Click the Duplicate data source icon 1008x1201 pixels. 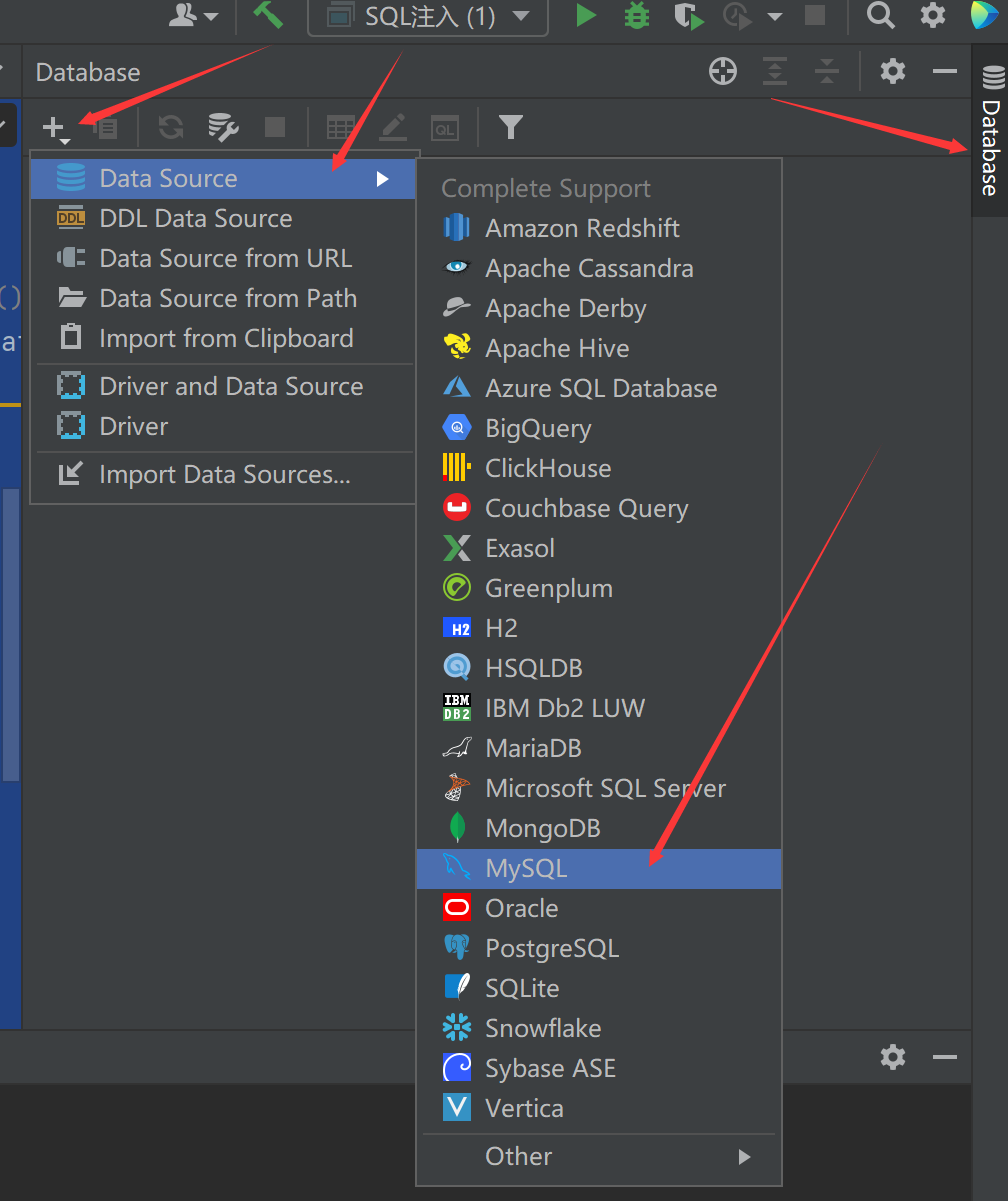click(104, 128)
